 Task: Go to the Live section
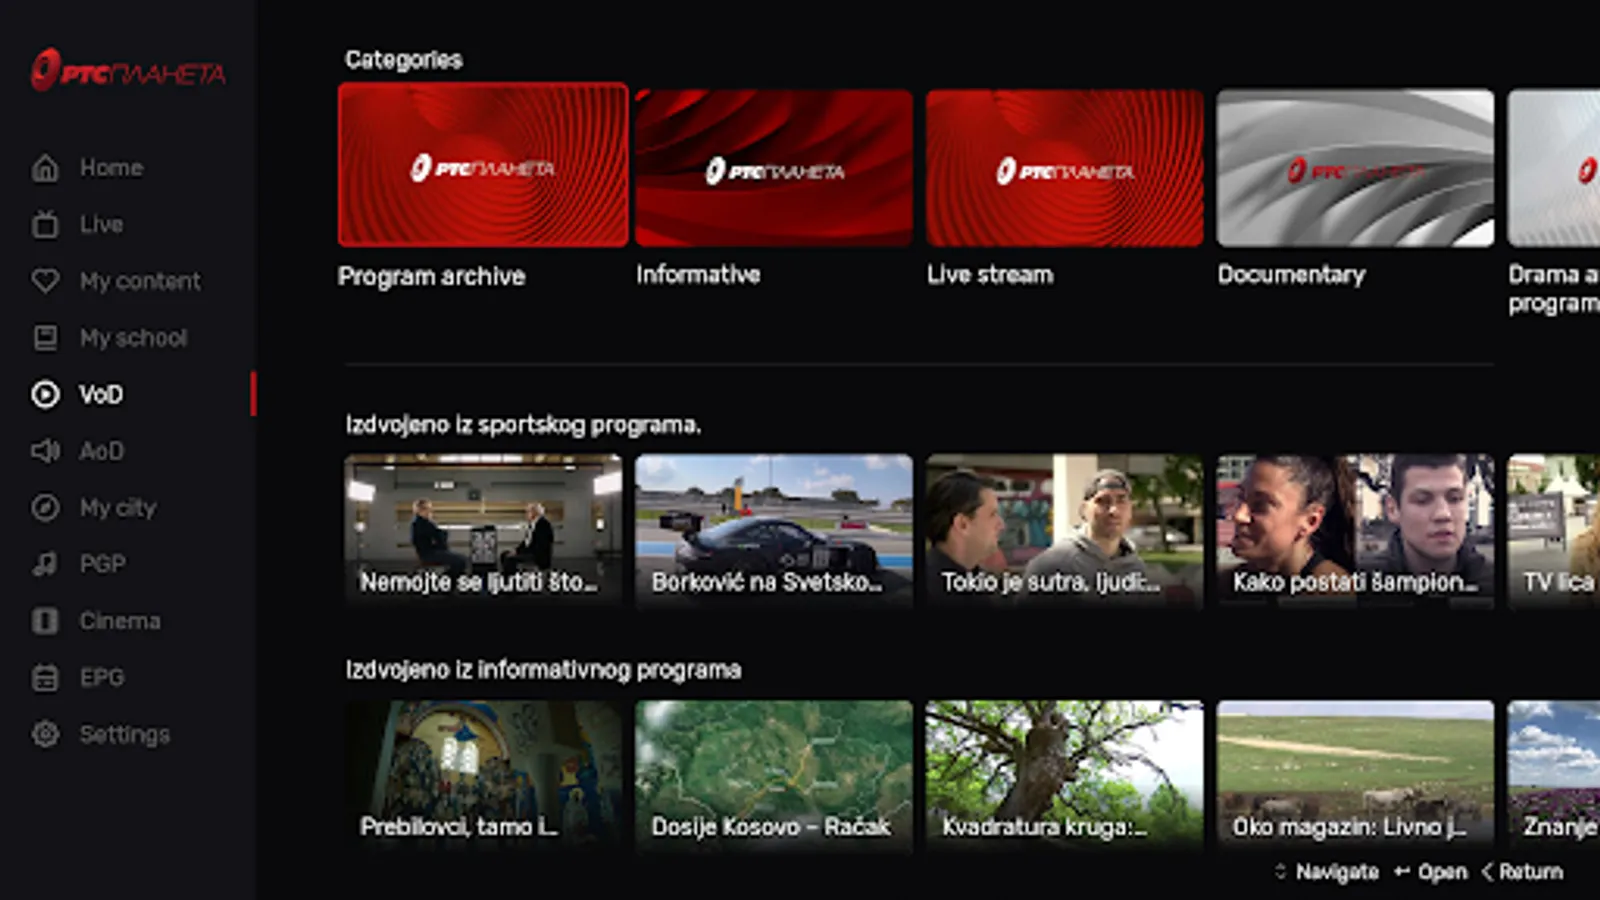click(x=101, y=224)
